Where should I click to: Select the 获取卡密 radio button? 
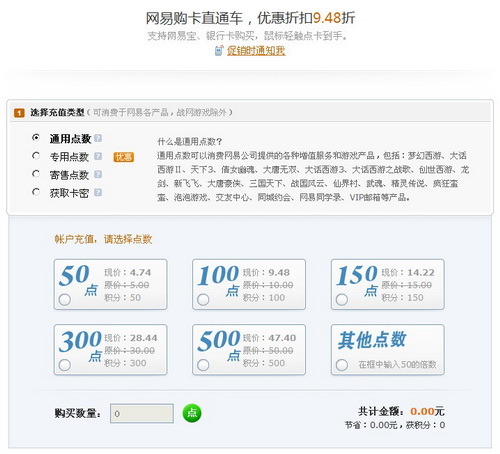point(36,192)
